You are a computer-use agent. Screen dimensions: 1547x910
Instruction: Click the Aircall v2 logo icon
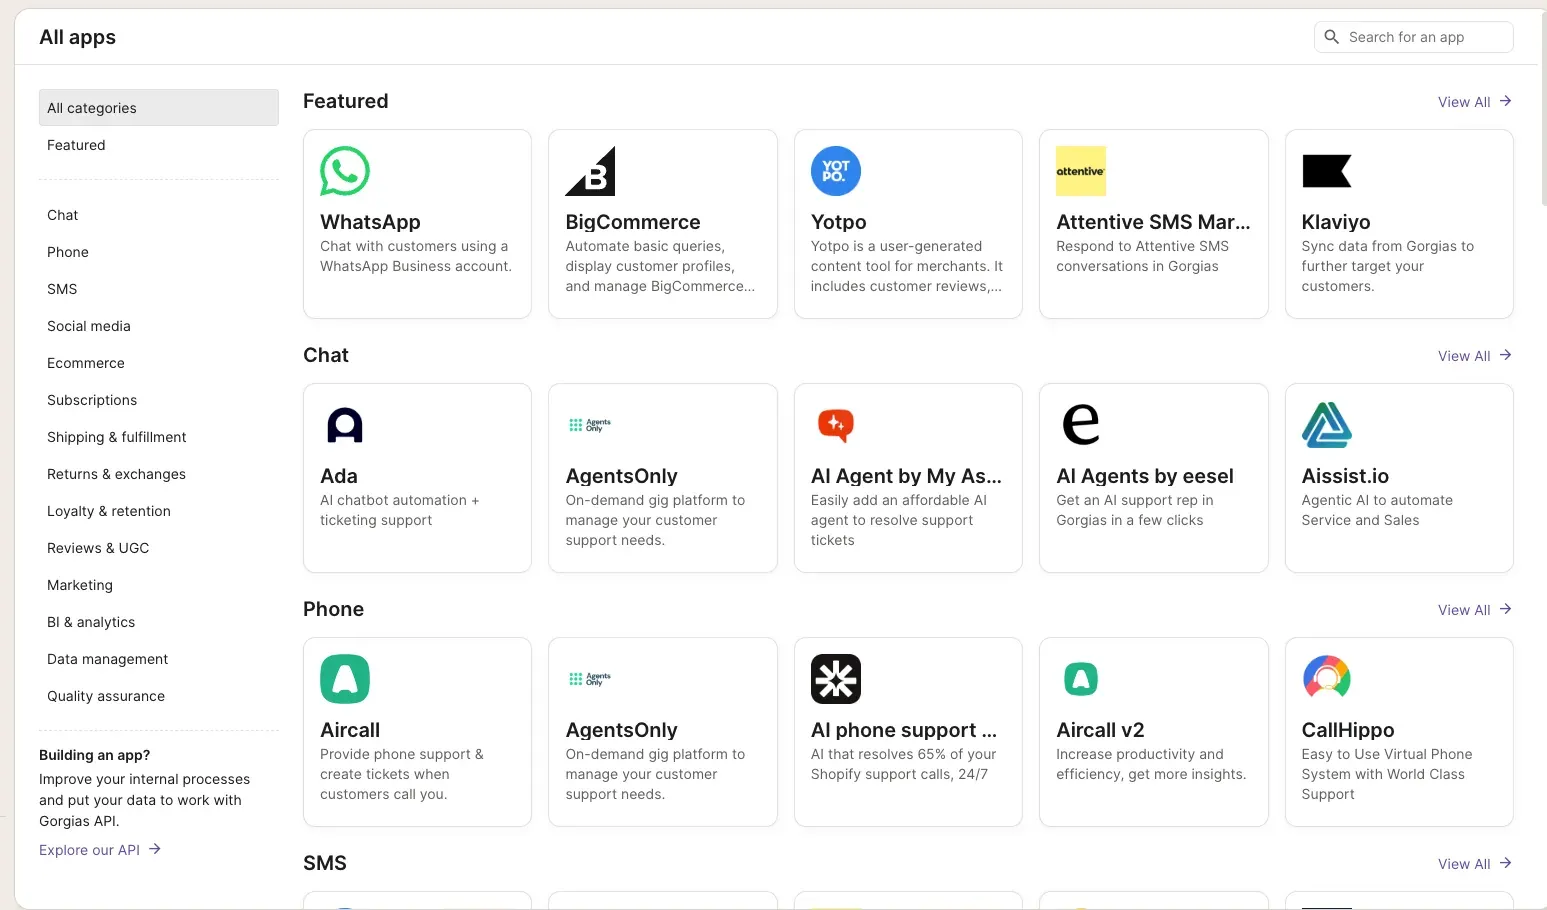tap(1081, 679)
